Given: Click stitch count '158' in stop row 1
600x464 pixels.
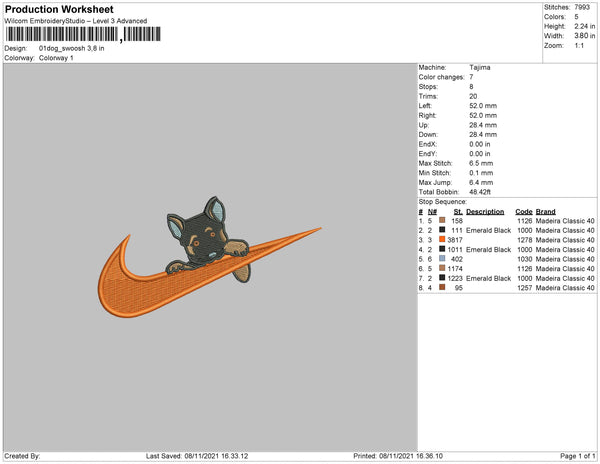Looking at the screenshot, I should 457,221.
